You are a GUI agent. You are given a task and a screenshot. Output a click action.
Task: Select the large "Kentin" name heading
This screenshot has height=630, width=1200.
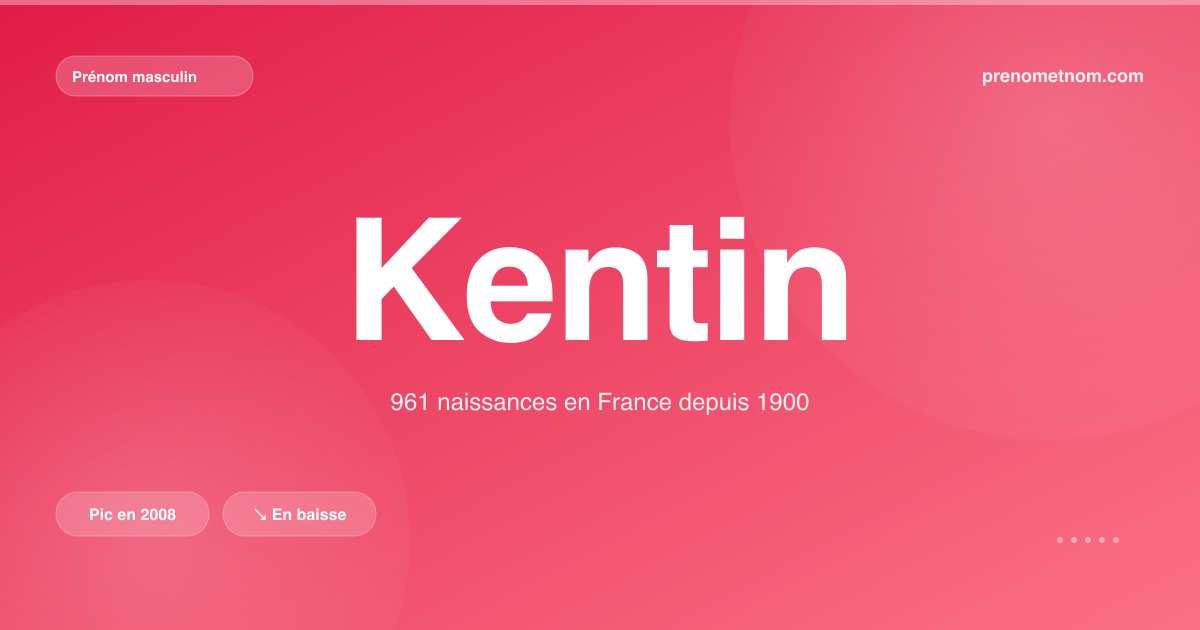[x=600, y=281]
